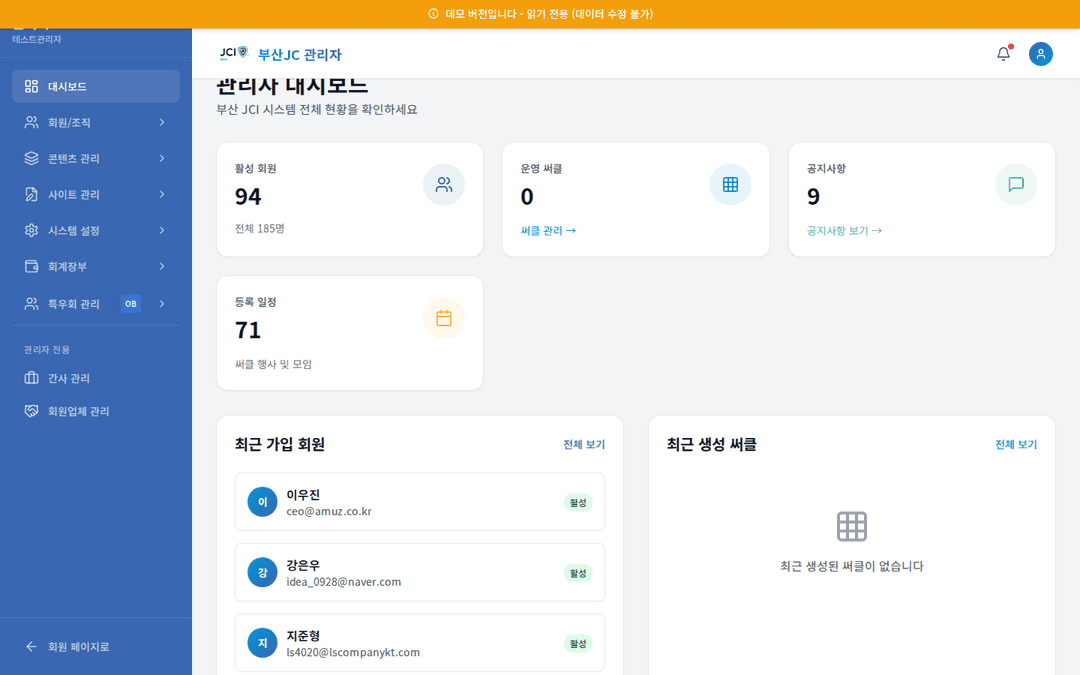Screen dimensions: 1080x675
Task: Open the bell notification icon
Action: (x=1003, y=54)
